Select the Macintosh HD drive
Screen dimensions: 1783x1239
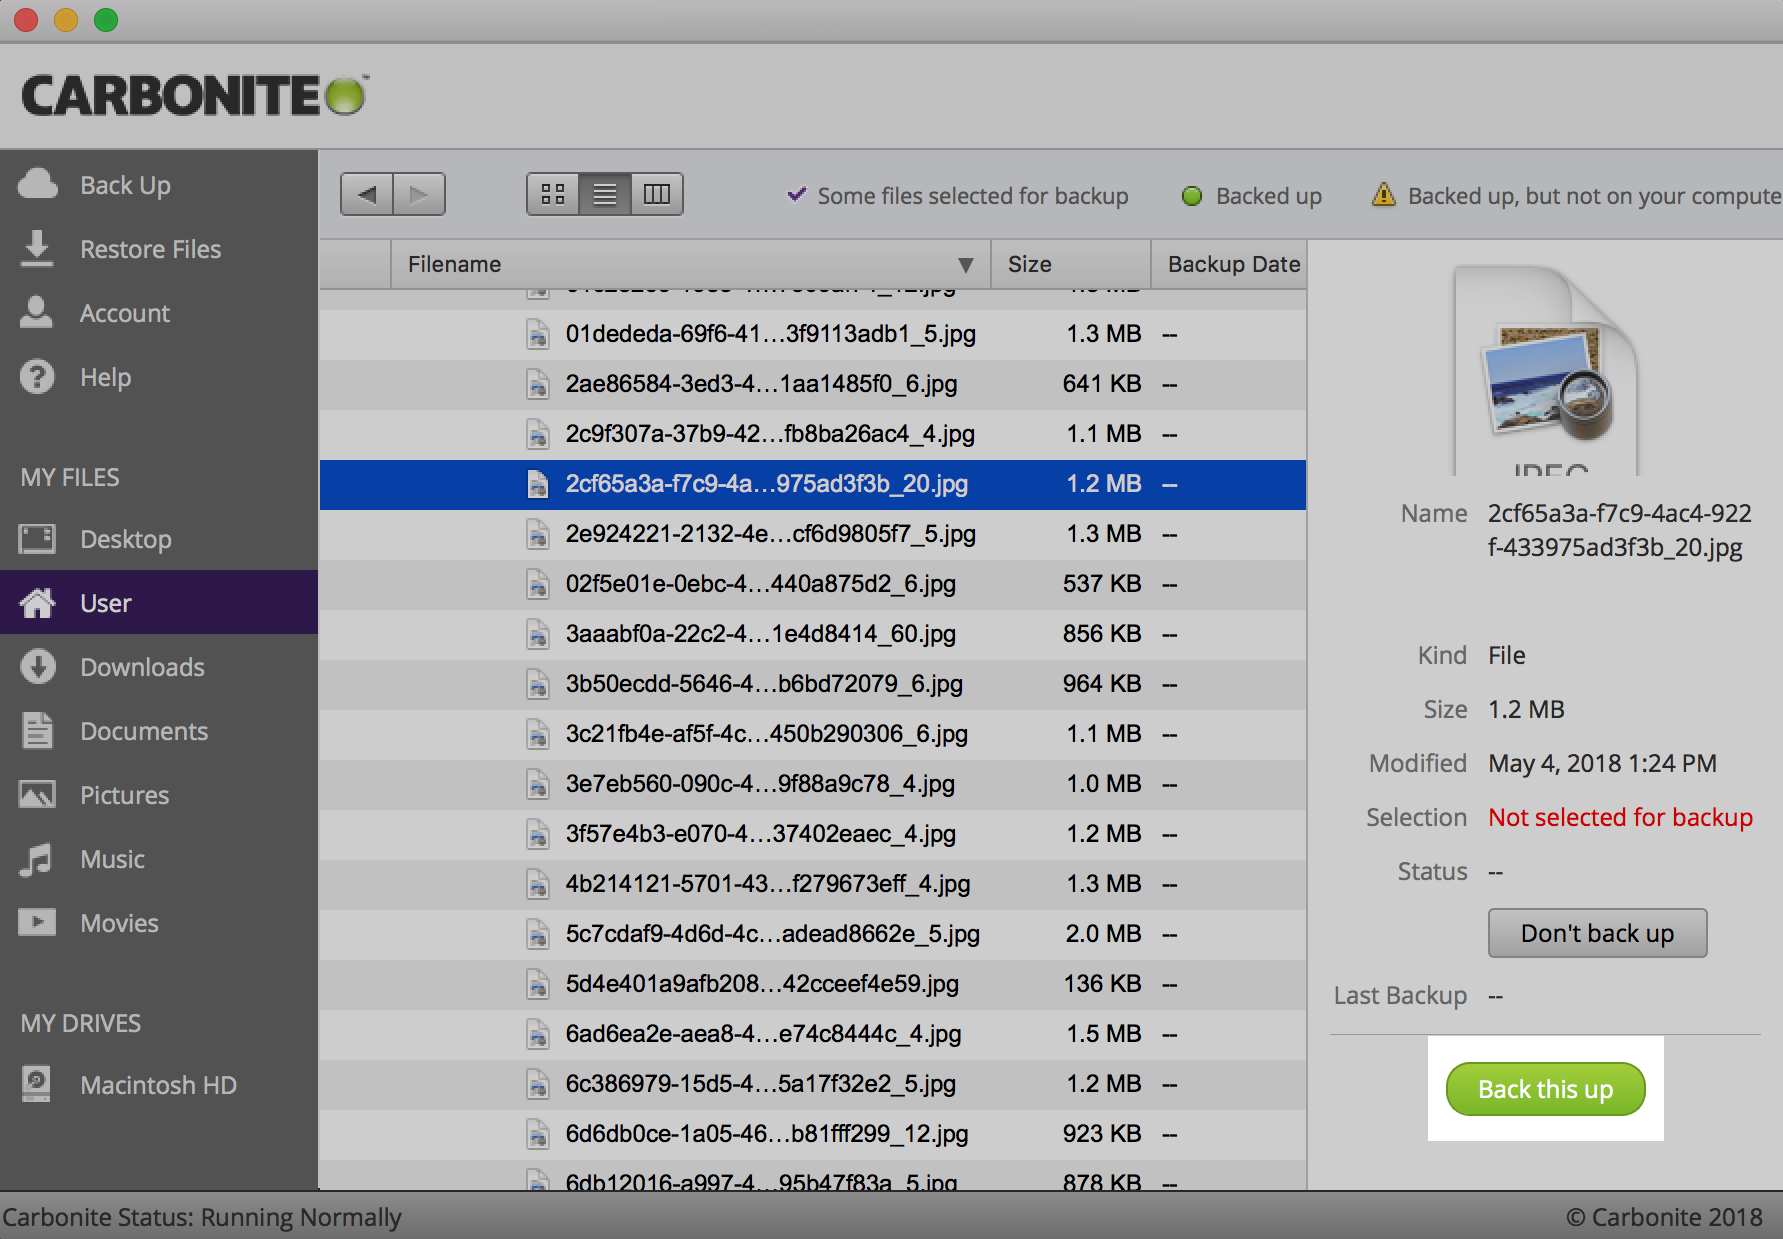click(158, 1085)
